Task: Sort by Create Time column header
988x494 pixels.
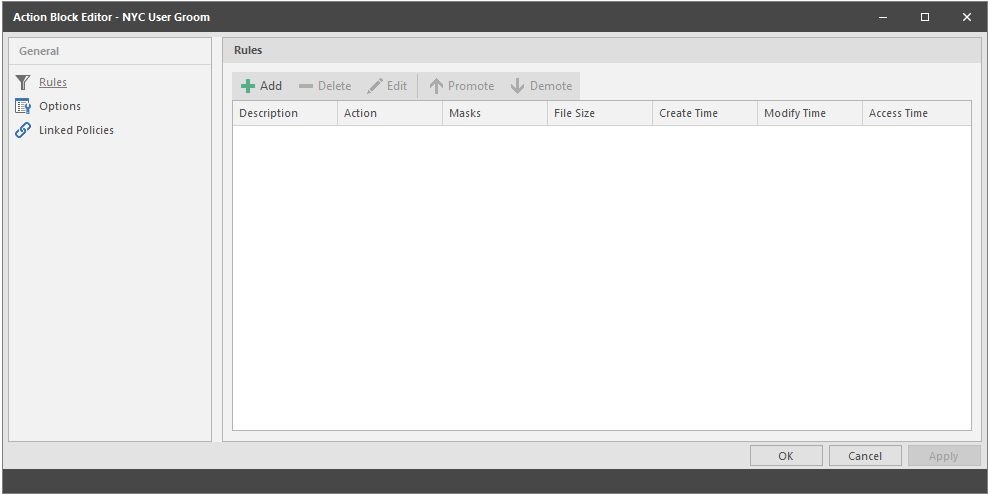Action: pyautogui.click(x=705, y=113)
